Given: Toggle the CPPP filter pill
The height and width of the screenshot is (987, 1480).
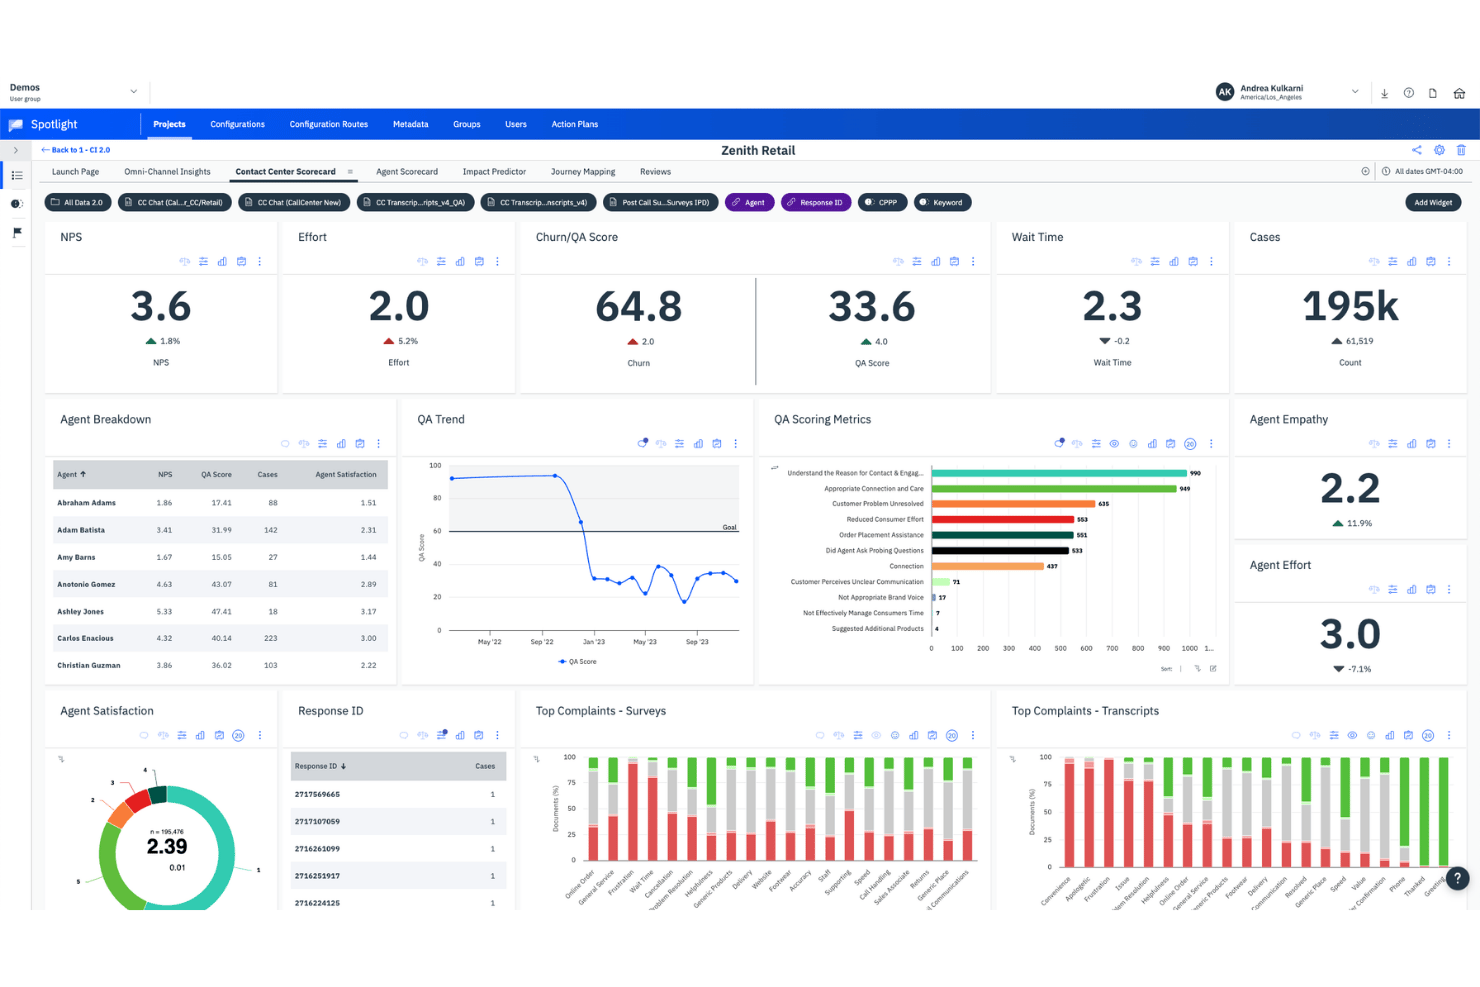Looking at the screenshot, I should (x=882, y=202).
